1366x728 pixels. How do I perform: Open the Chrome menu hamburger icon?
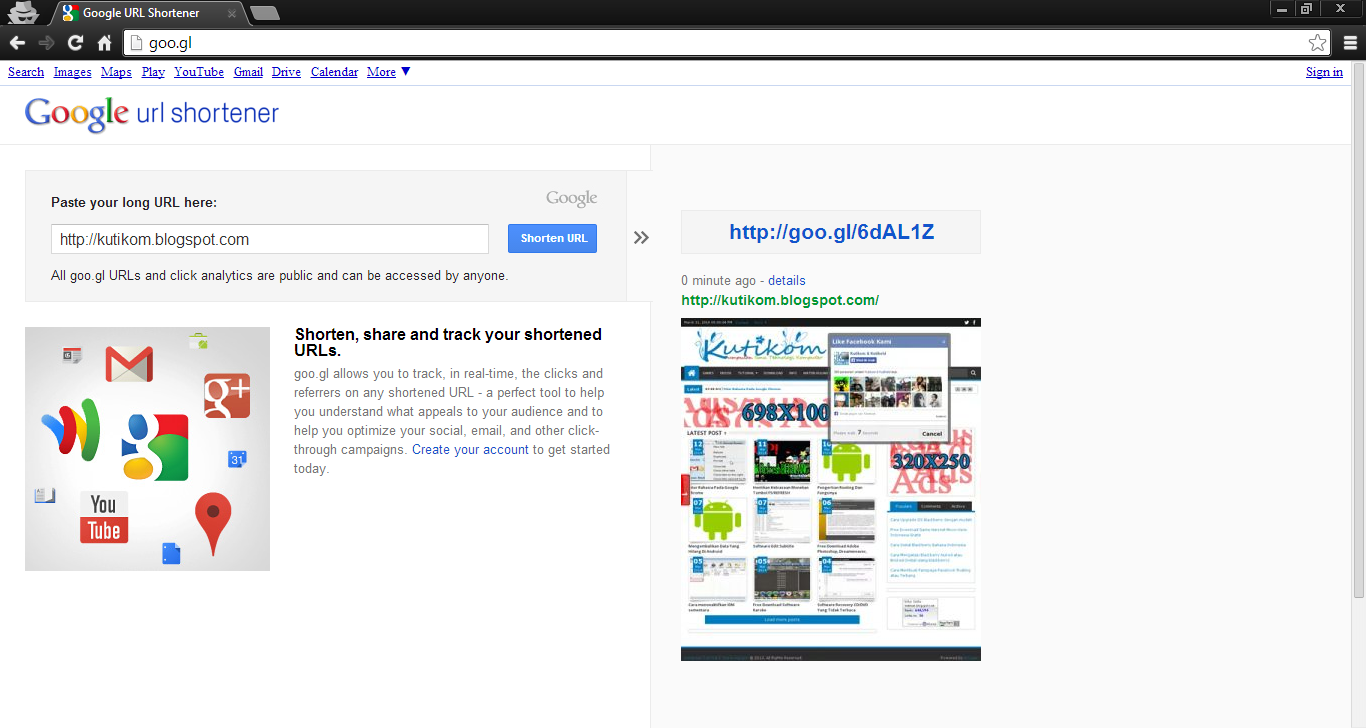click(x=1350, y=43)
